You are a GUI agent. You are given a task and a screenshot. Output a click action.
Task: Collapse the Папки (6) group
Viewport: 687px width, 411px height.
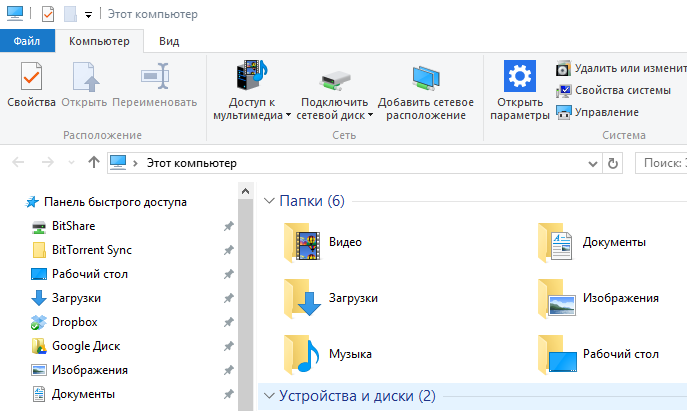coord(269,201)
